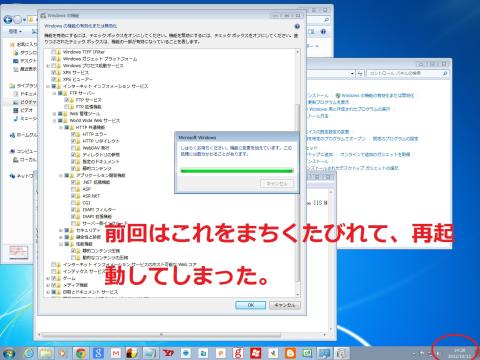Click the search magnifier in Control Panel window

coord(445,73)
